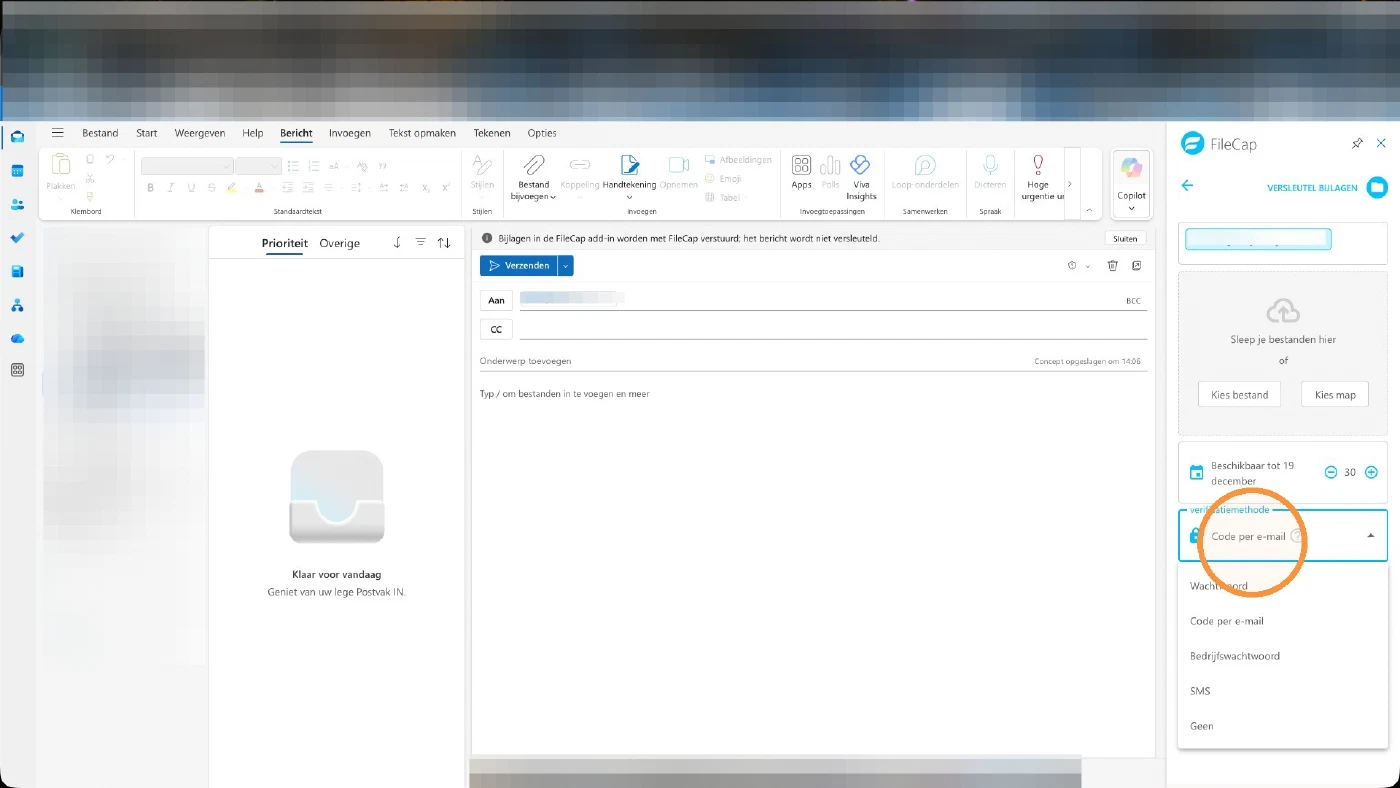Select SMS verification method
This screenshot has height=788, width=1400.
[1283, 691]
